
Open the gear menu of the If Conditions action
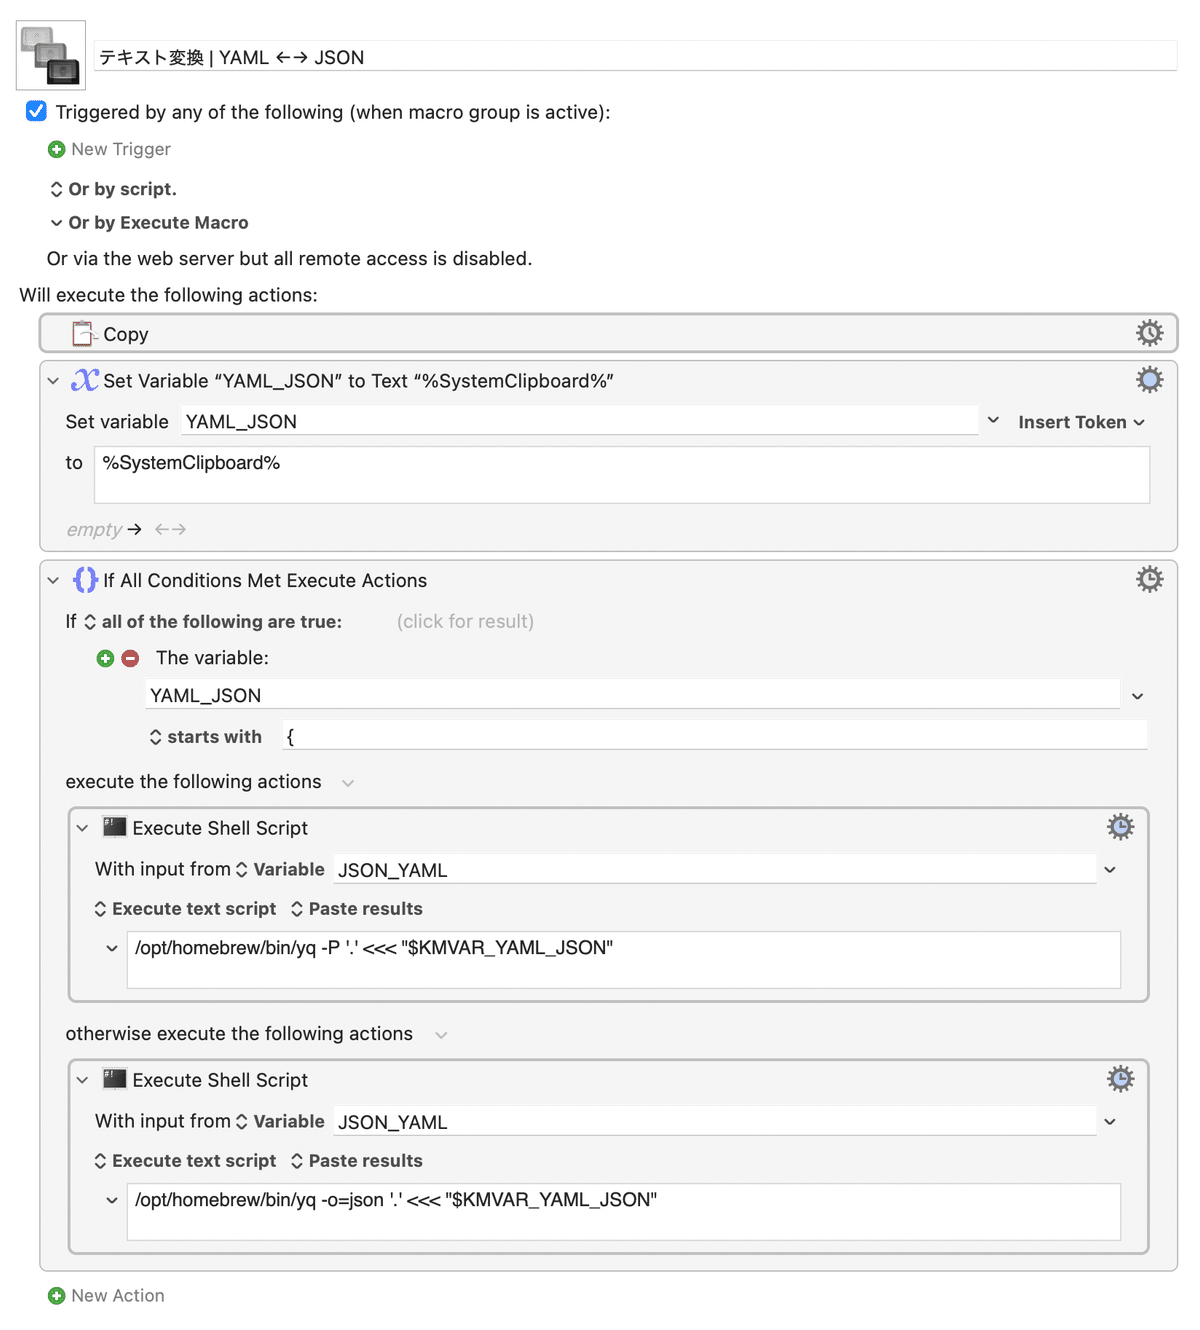click(1149, 579)
